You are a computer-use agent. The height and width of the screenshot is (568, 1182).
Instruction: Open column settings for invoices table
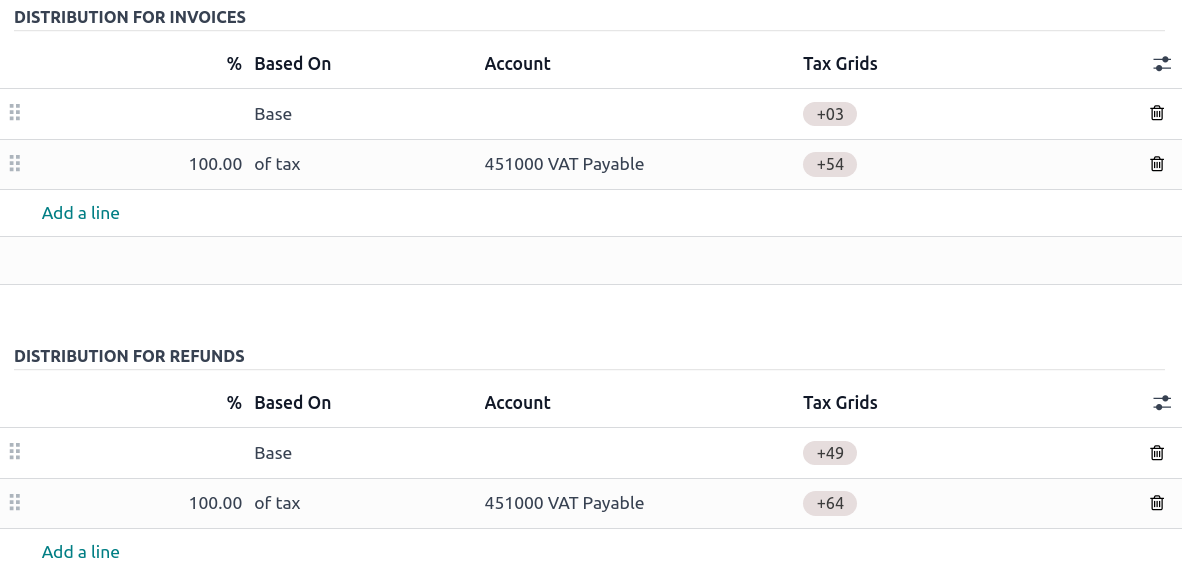[x=1161, y=64]
